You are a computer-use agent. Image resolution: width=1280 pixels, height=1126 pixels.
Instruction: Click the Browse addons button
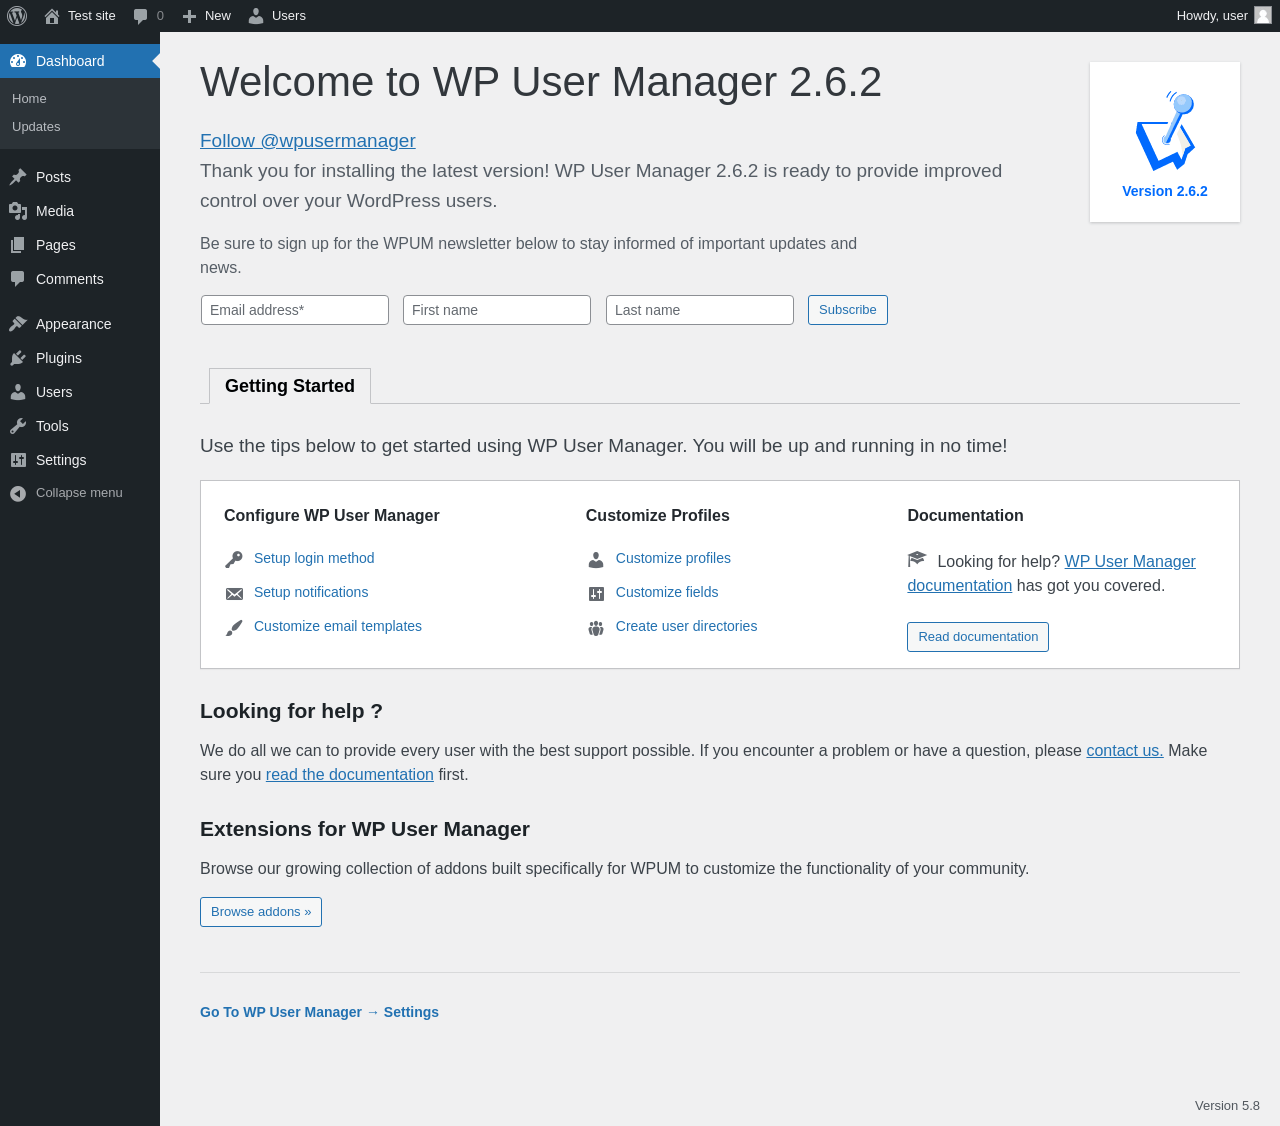[x=261, y=912]
